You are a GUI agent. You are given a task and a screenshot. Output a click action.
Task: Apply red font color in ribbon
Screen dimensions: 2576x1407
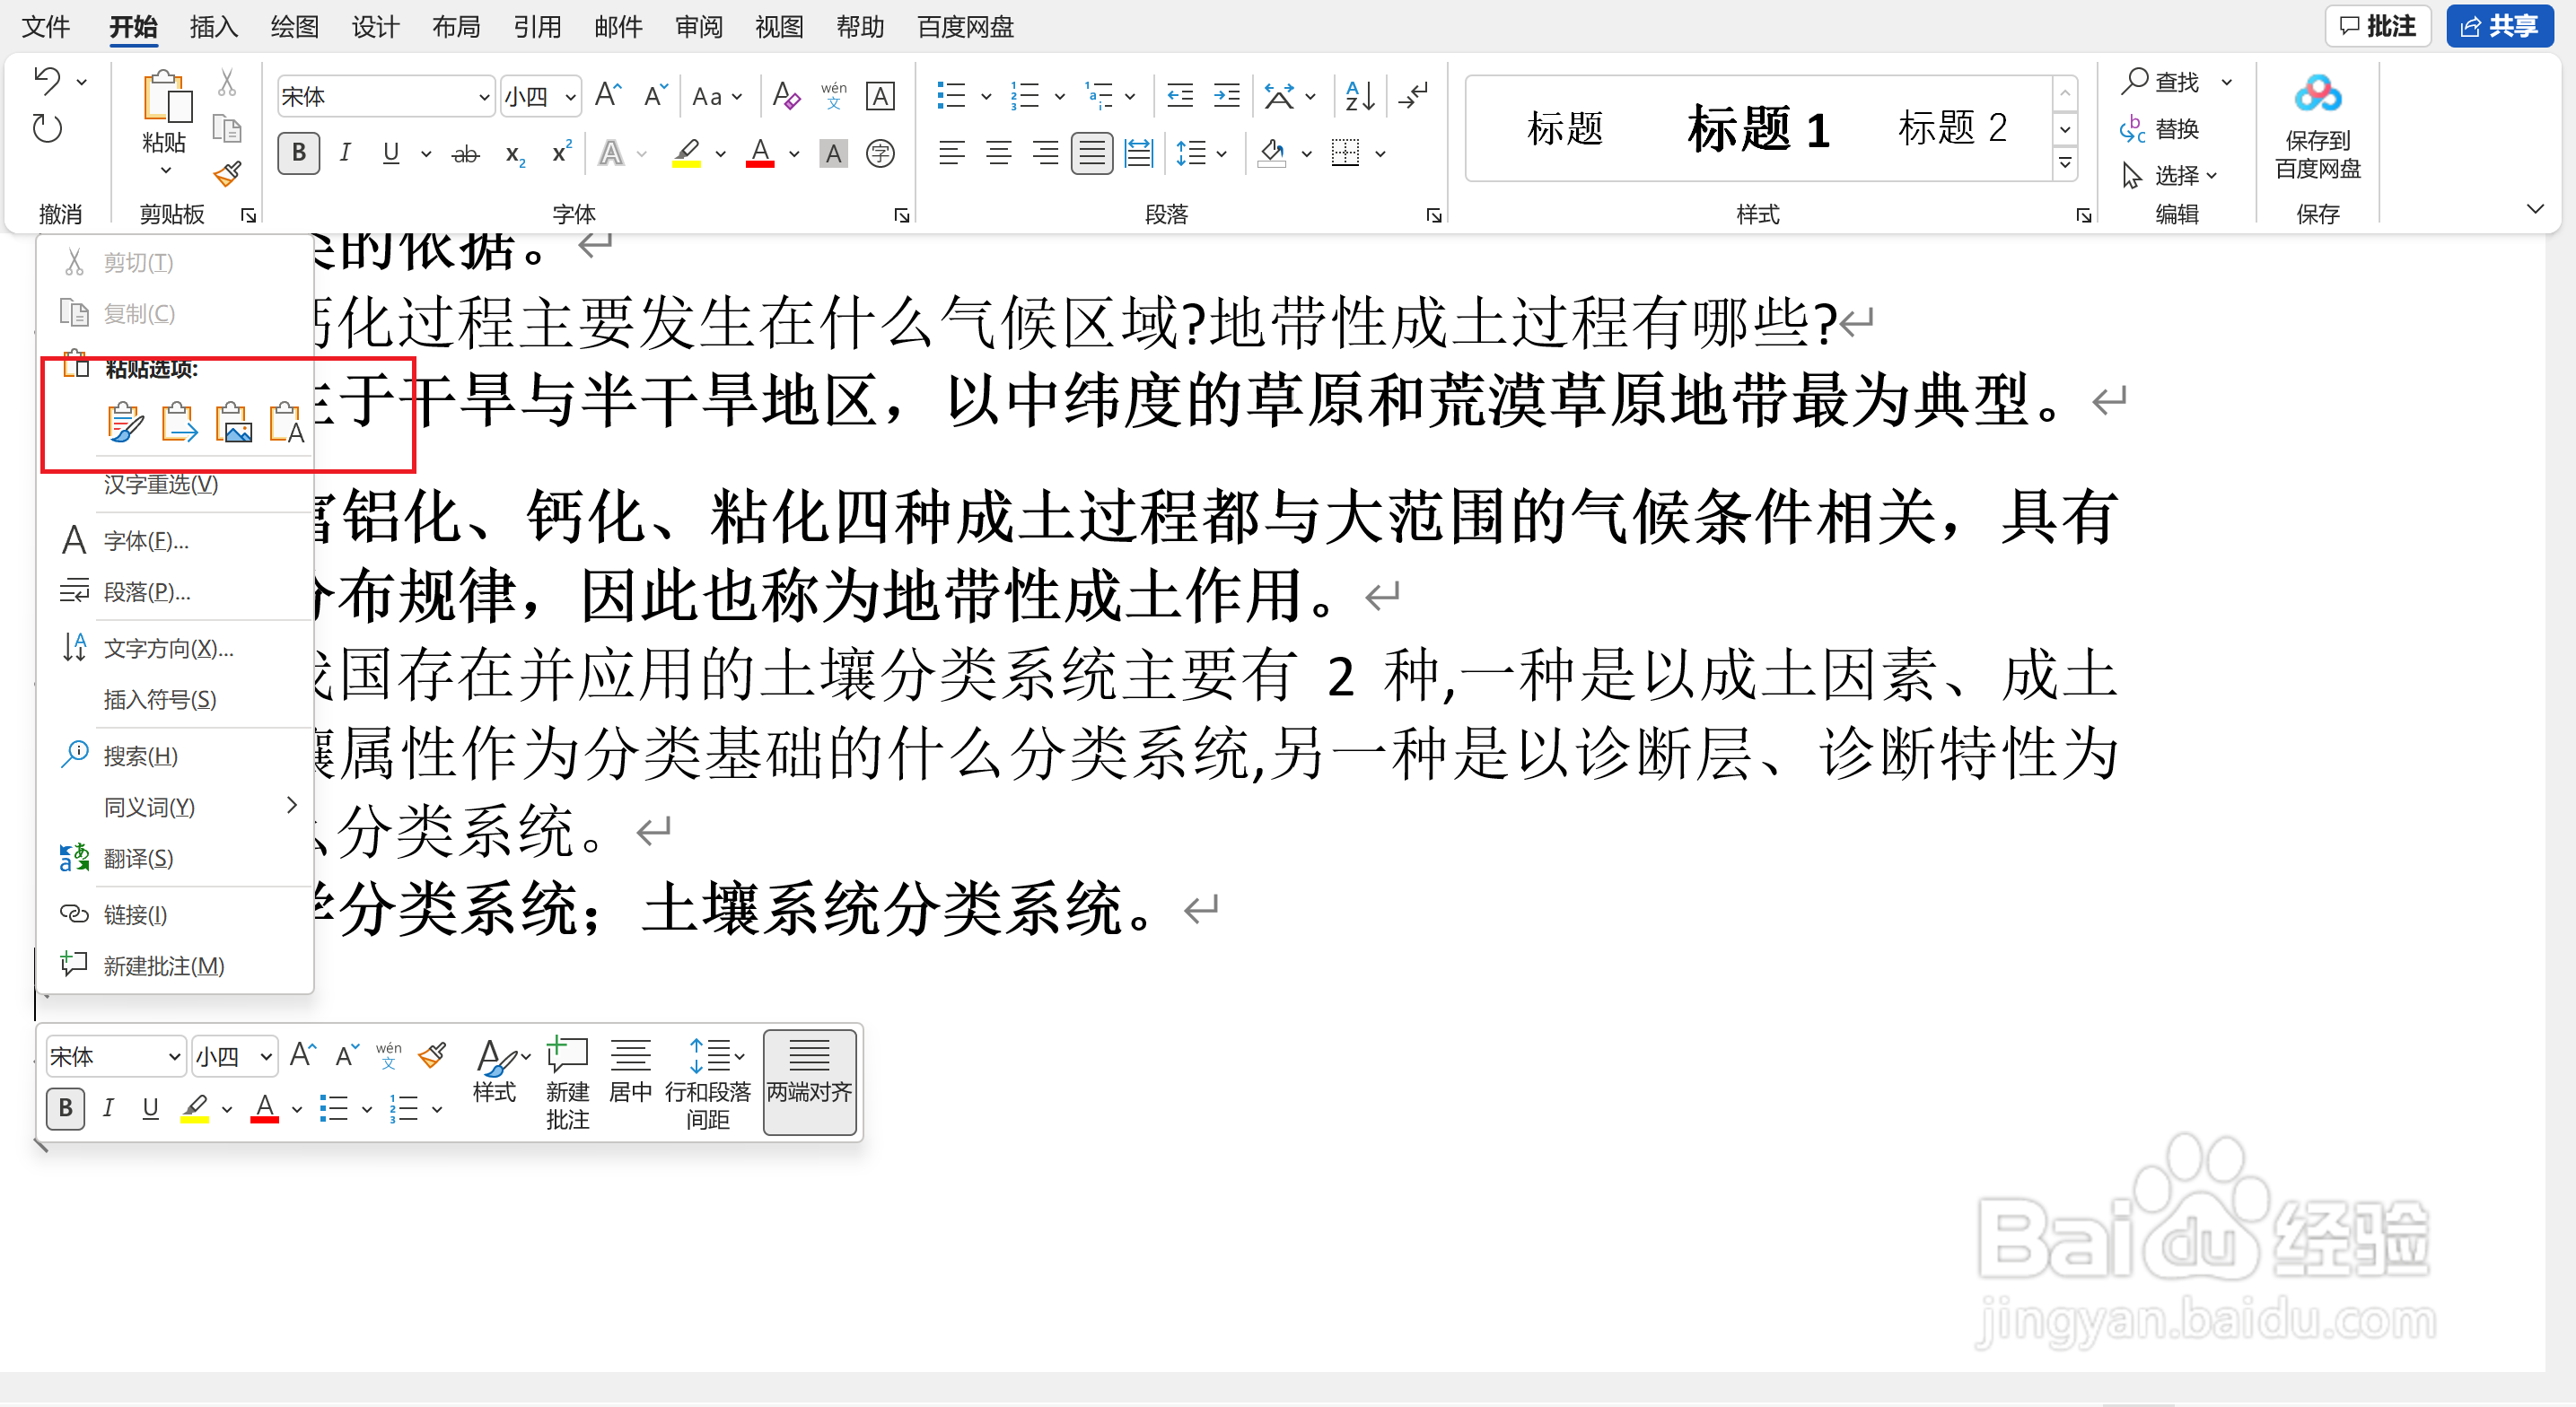760,154
